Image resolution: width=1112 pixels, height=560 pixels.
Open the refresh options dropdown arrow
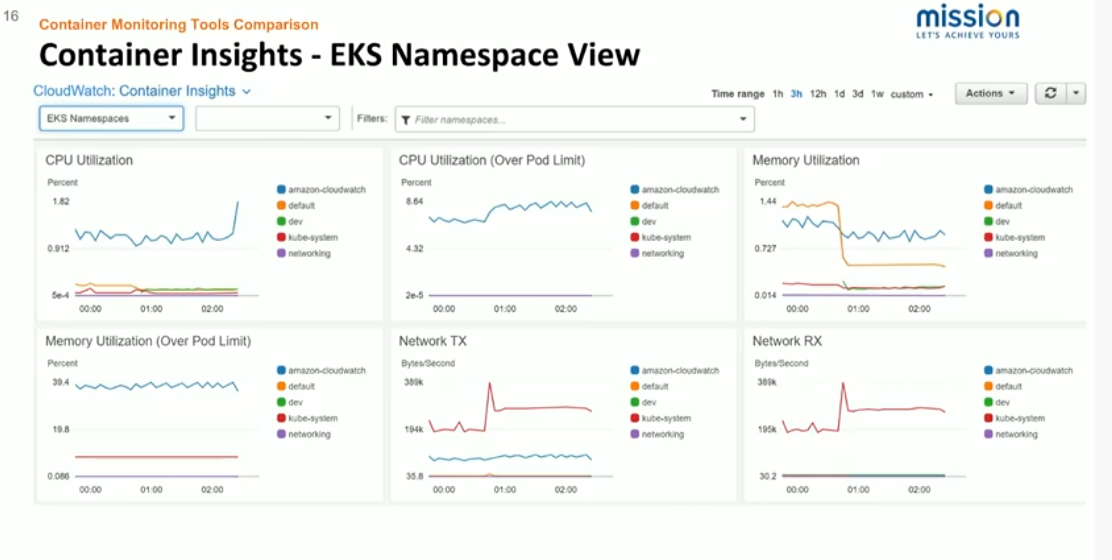[x=1076, y=93]
